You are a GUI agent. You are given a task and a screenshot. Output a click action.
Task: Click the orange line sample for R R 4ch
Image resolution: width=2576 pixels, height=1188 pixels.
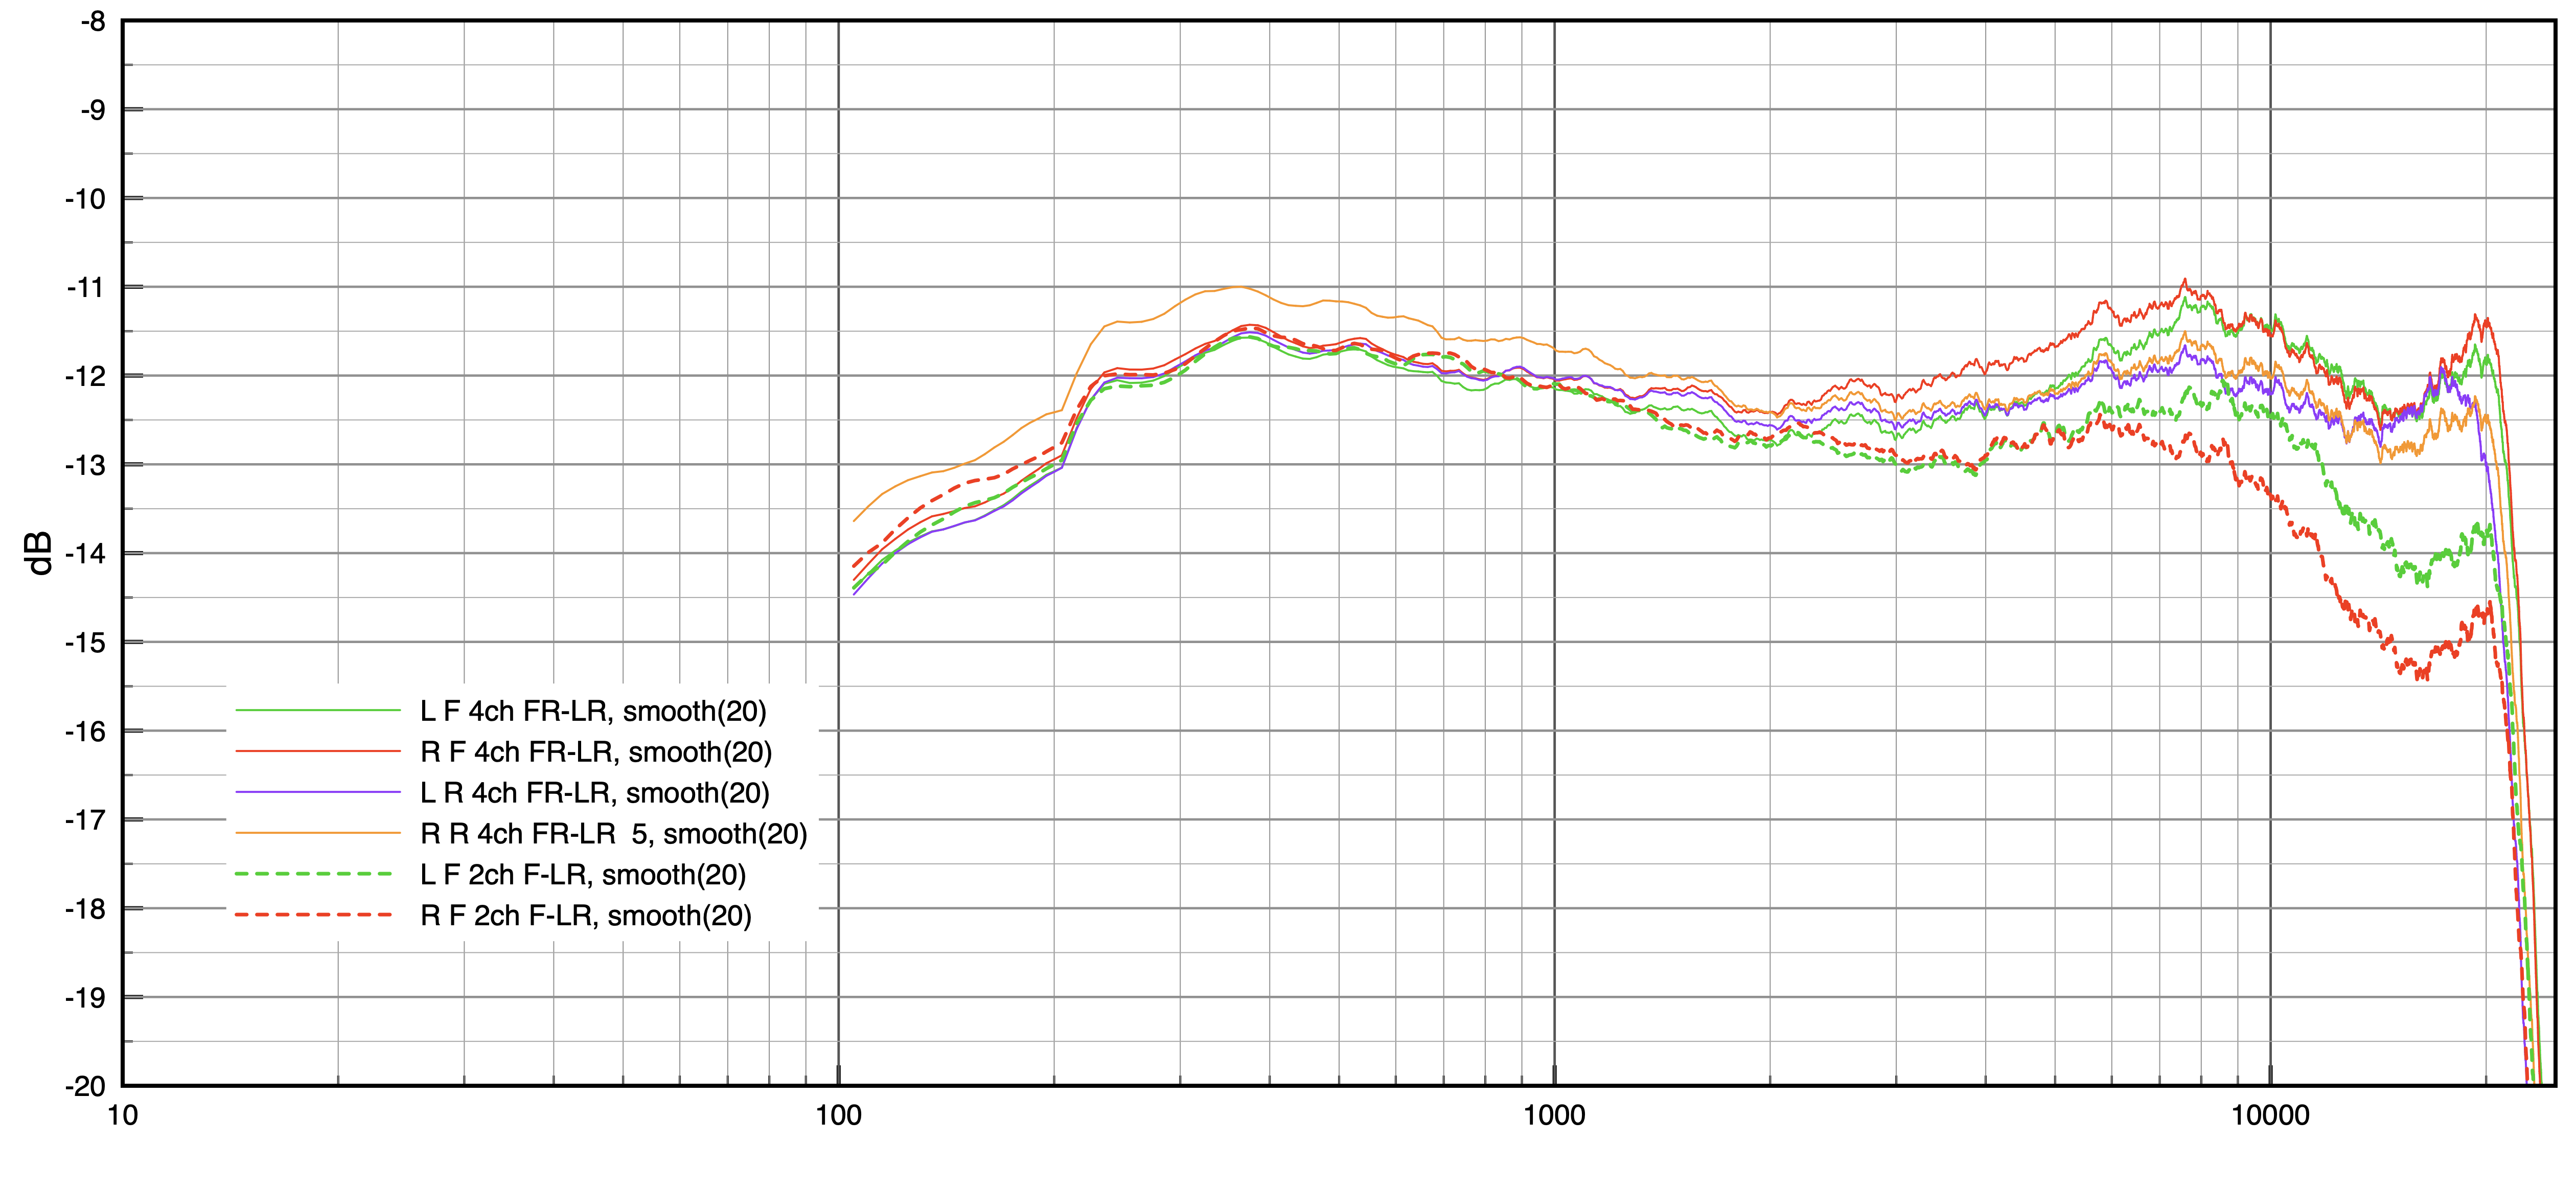[317, 833]
